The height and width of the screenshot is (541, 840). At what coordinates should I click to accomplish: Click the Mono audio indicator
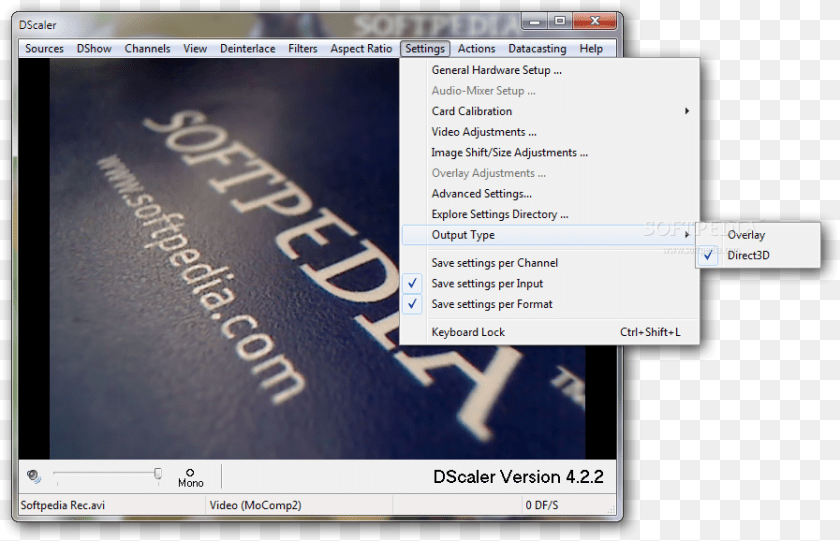190,477
